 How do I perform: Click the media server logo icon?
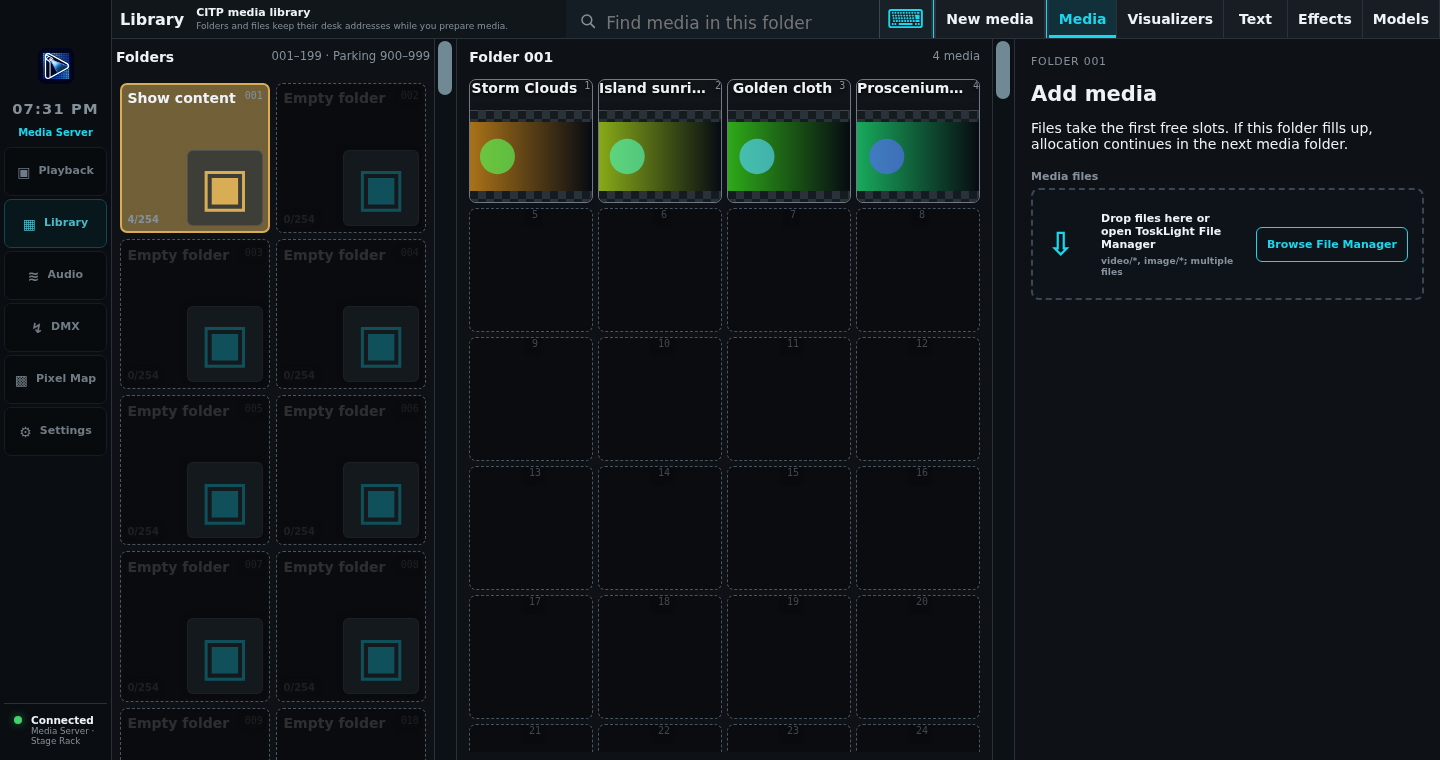pyautogui.click(x=56, y=66)
